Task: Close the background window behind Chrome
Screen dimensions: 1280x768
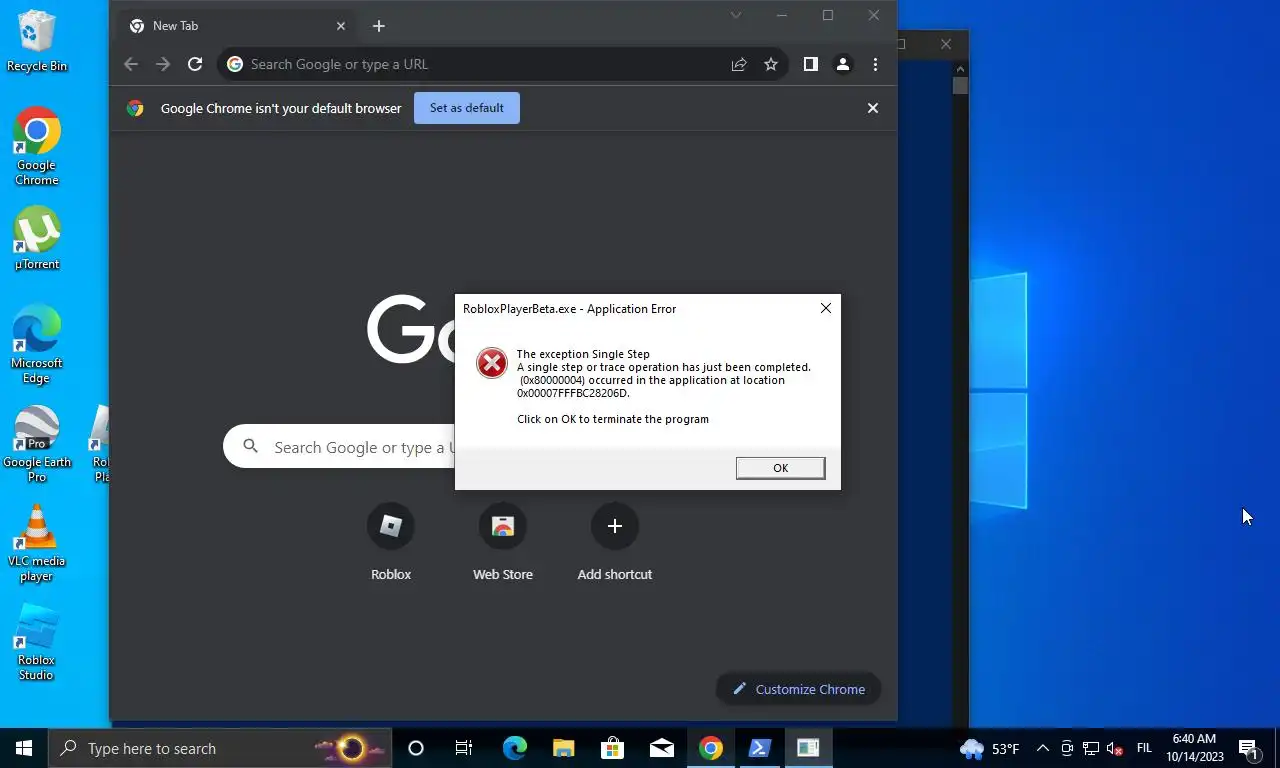Action: [946, 44]
